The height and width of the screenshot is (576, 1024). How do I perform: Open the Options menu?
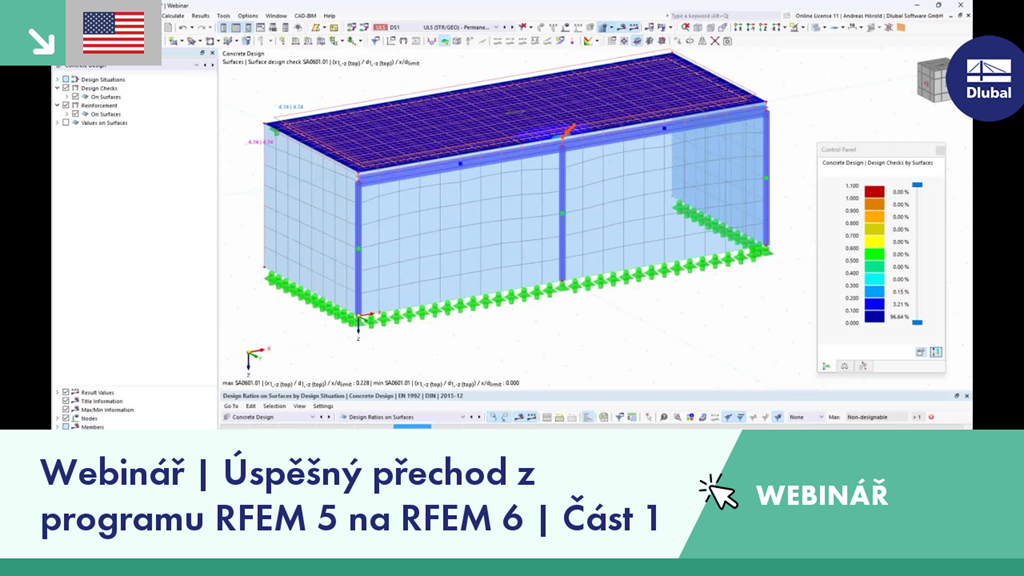[x=248, y=16]
